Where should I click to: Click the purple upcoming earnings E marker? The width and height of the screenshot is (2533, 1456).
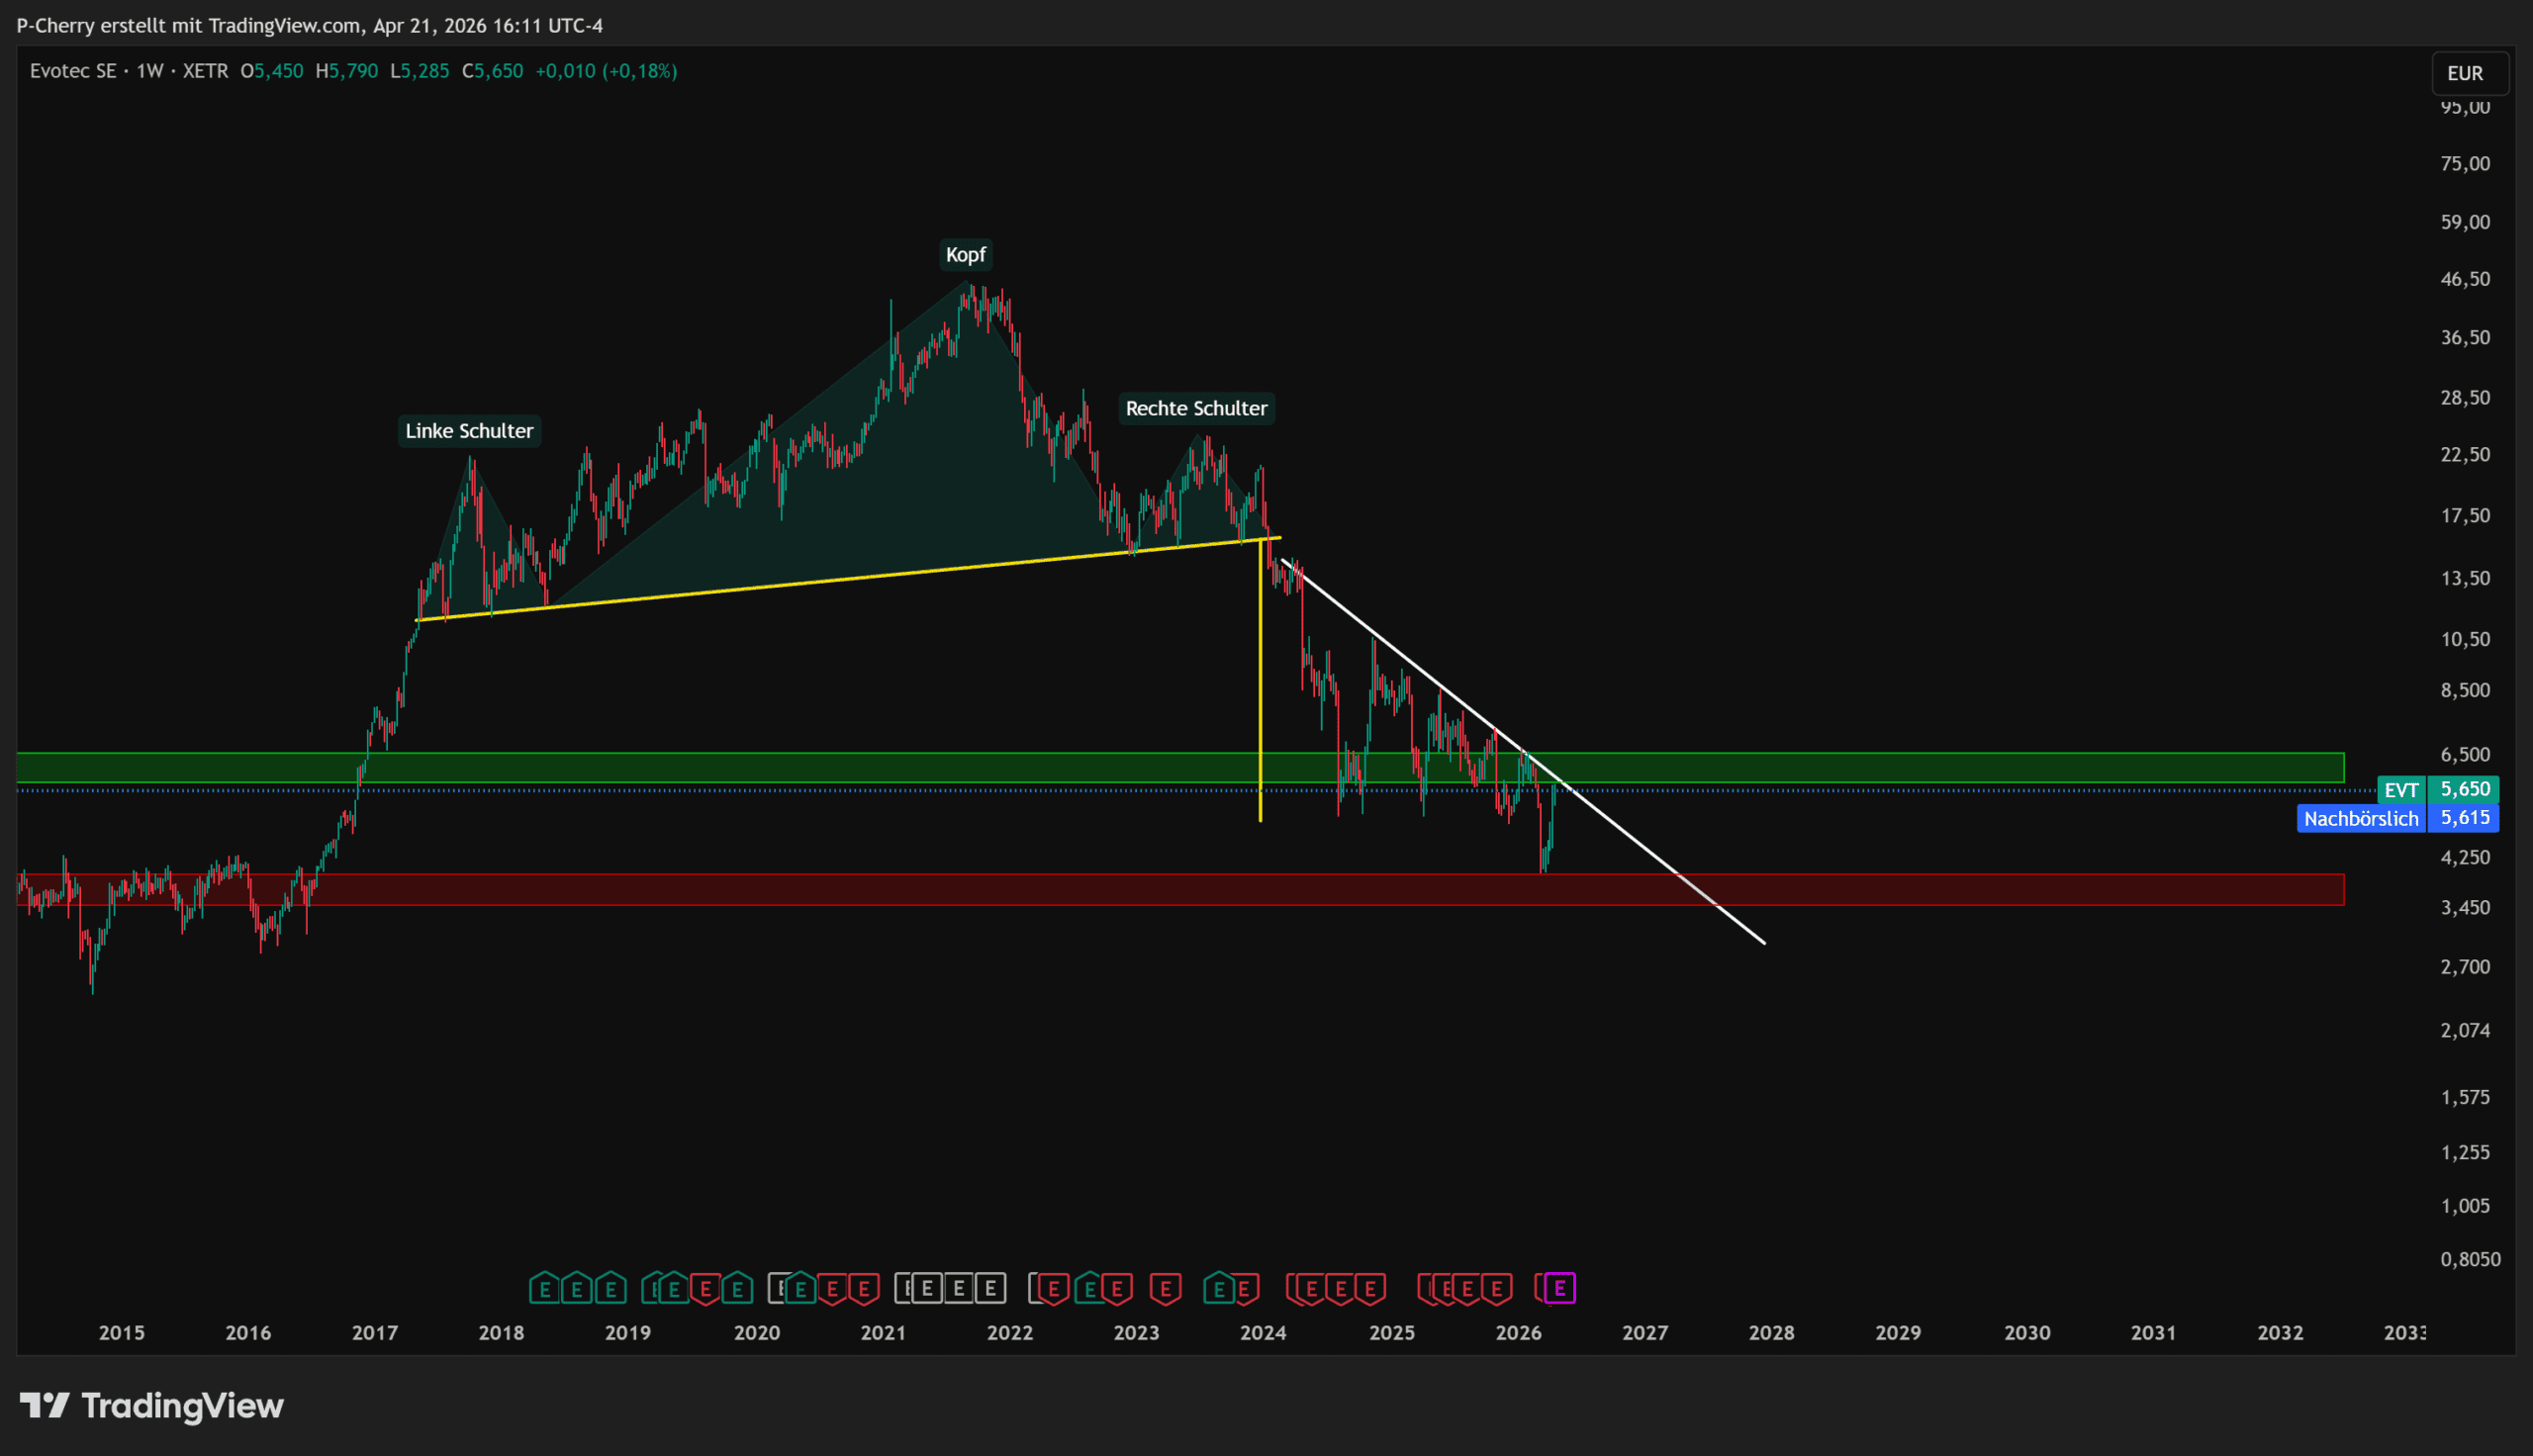1559,1288
